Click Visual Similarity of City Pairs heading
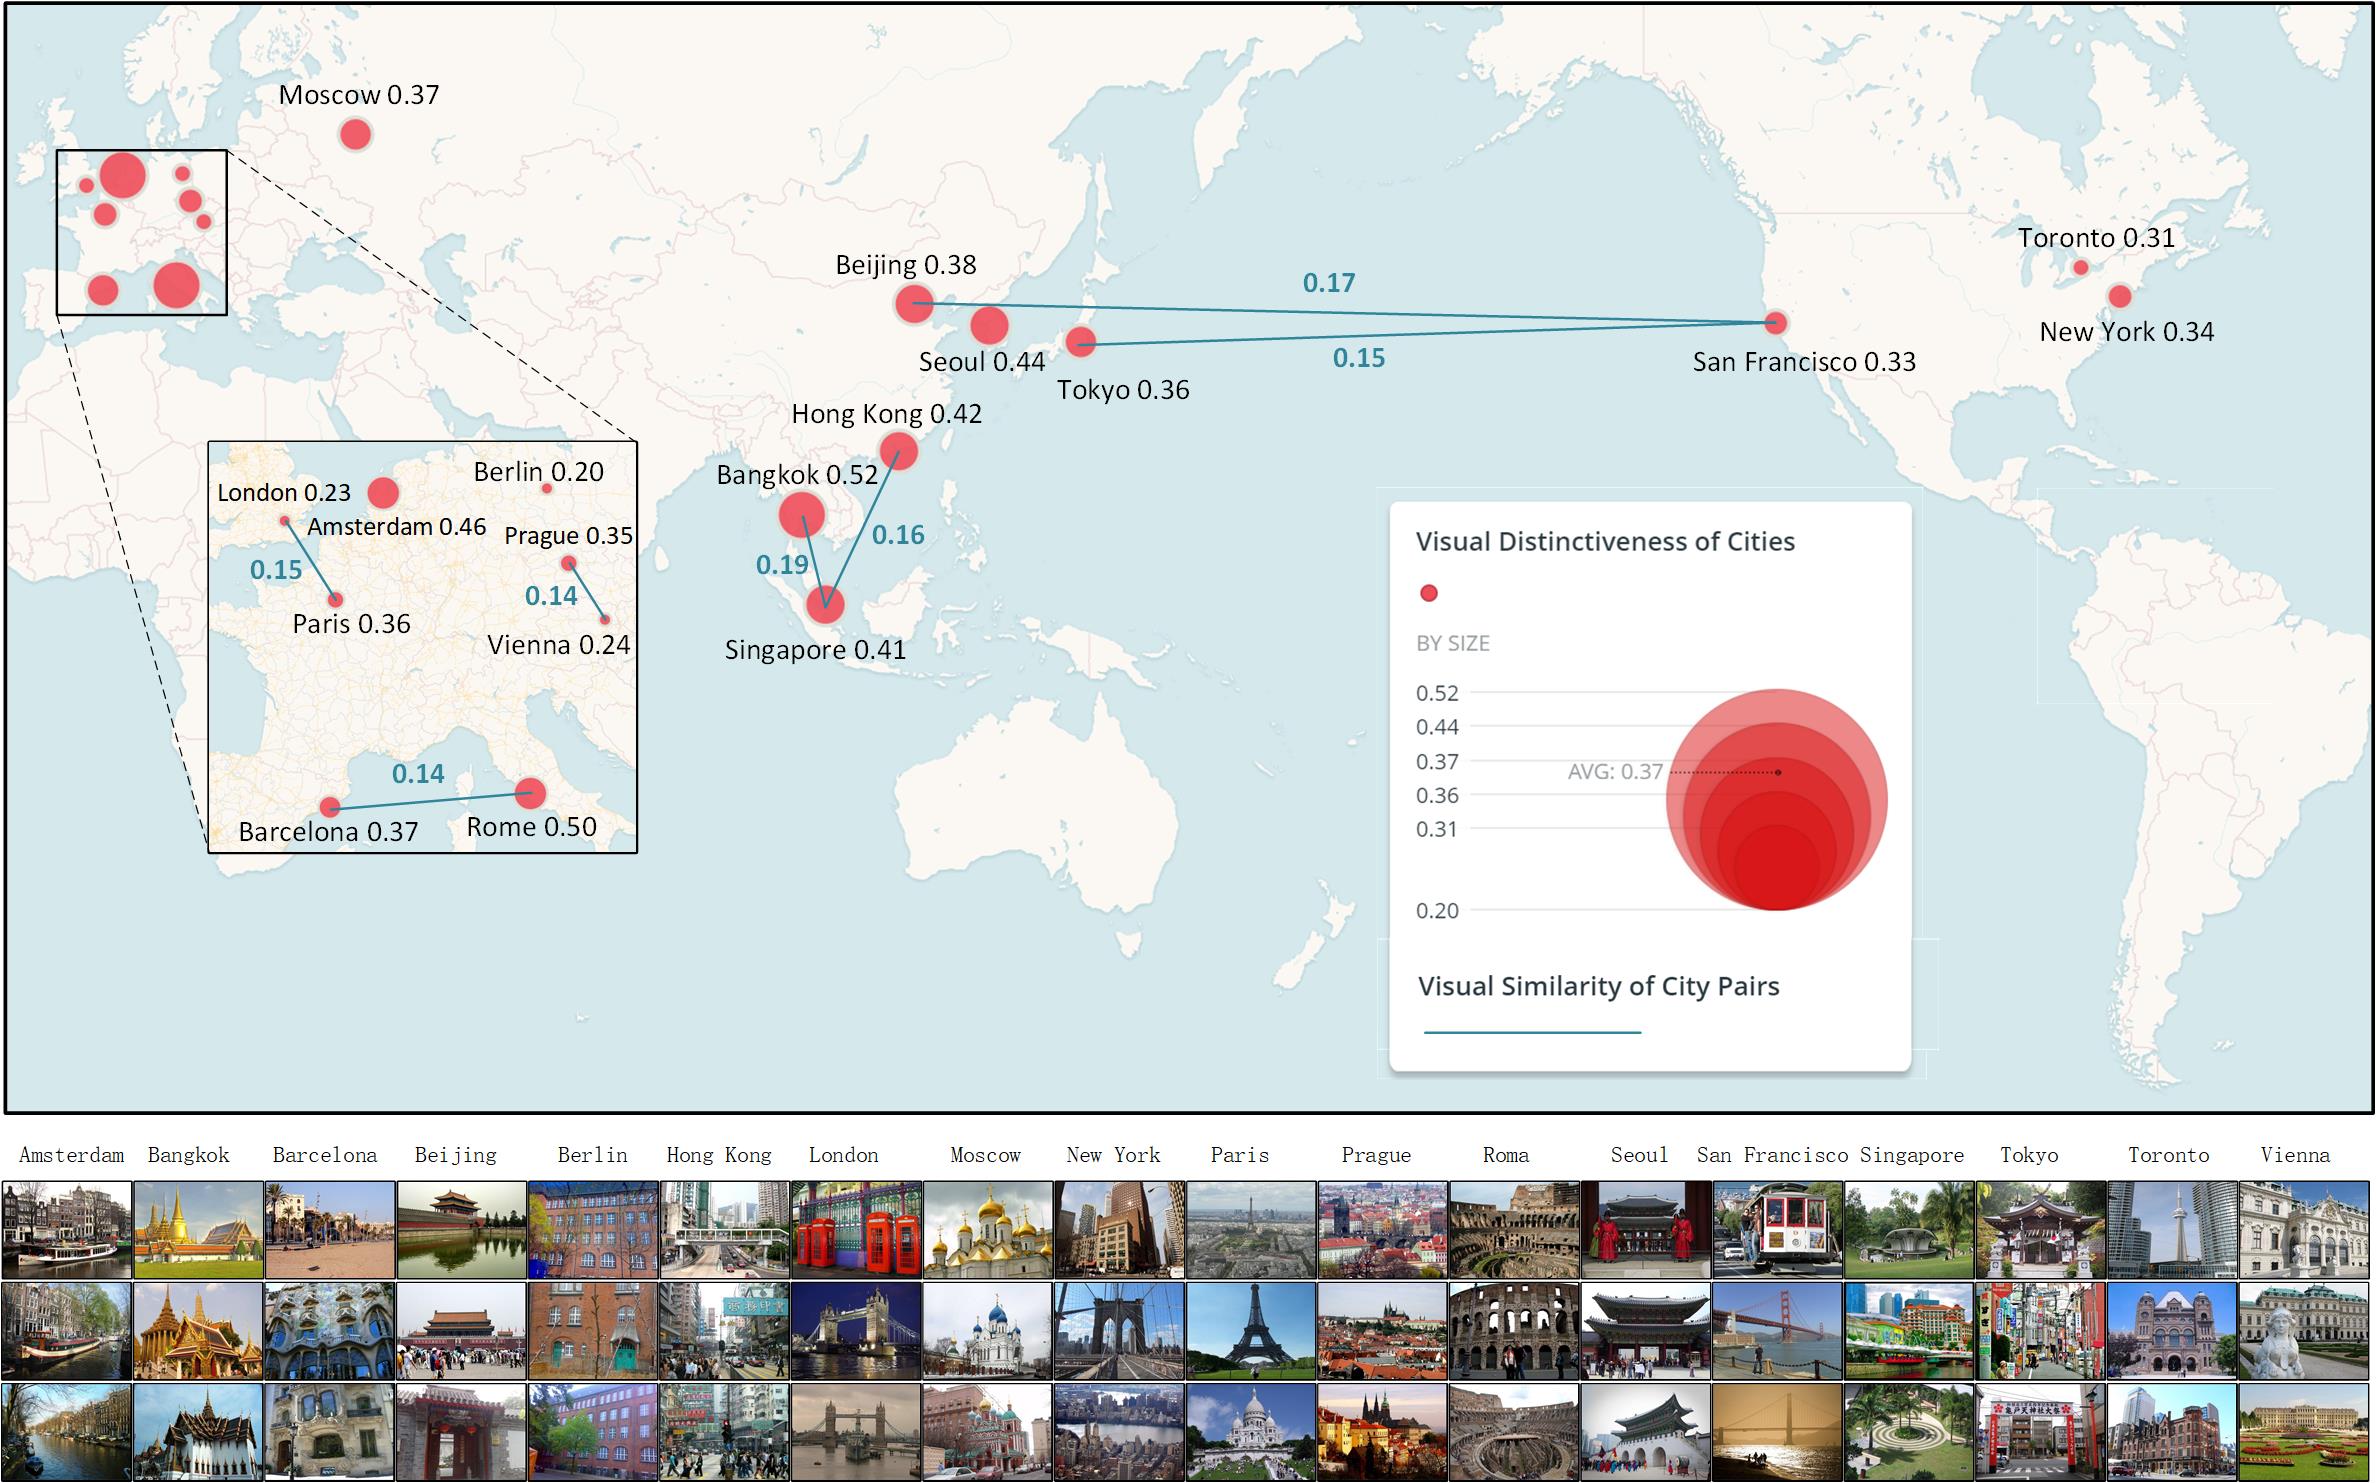 [x=1598, y=986]
